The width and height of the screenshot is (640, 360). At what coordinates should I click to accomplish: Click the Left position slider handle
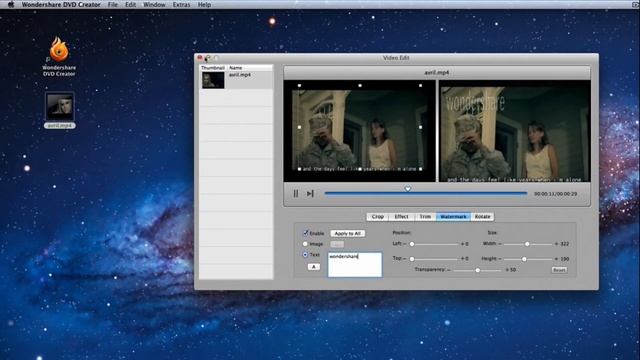412,244
